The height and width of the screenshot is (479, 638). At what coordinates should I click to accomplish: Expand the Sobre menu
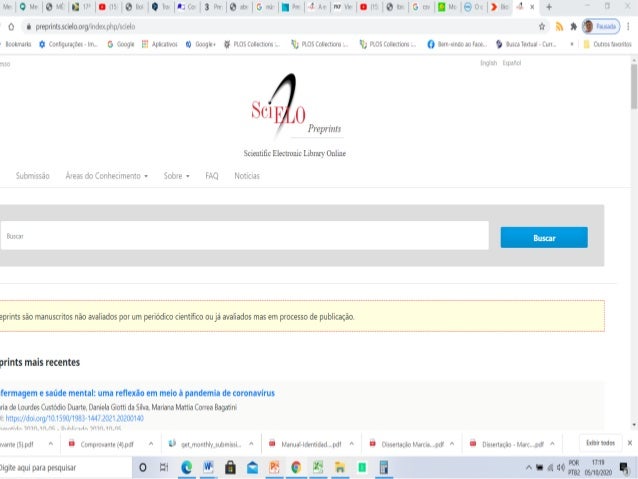tap(177, 176)
